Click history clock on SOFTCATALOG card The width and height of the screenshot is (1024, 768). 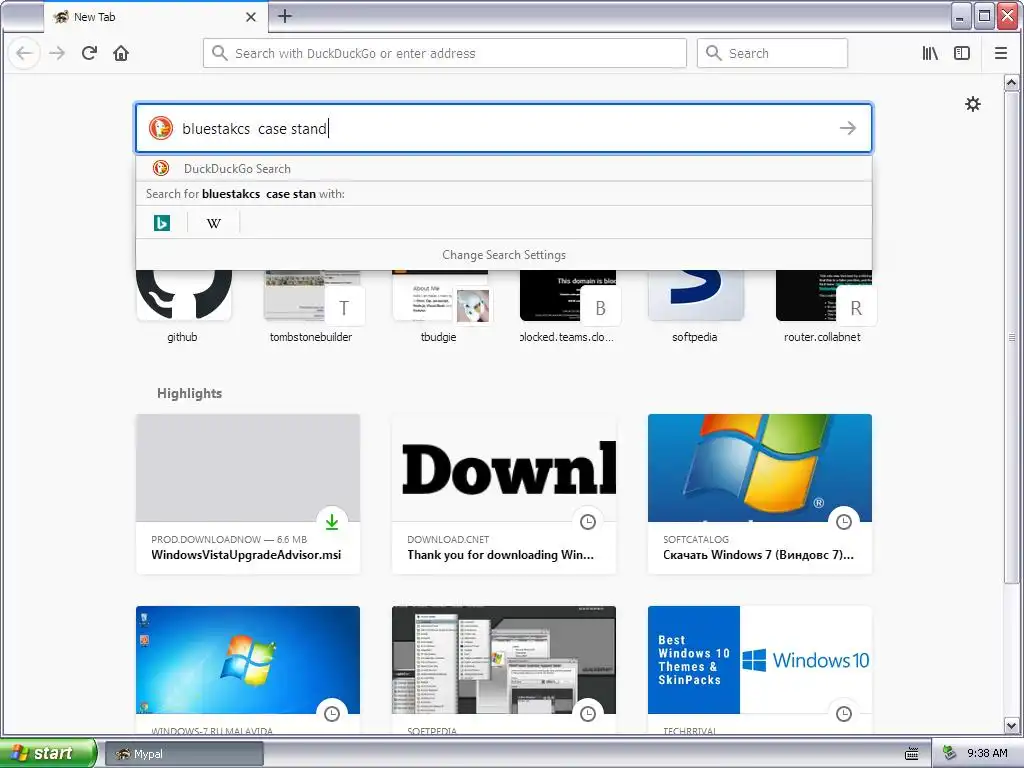[844, 521]
